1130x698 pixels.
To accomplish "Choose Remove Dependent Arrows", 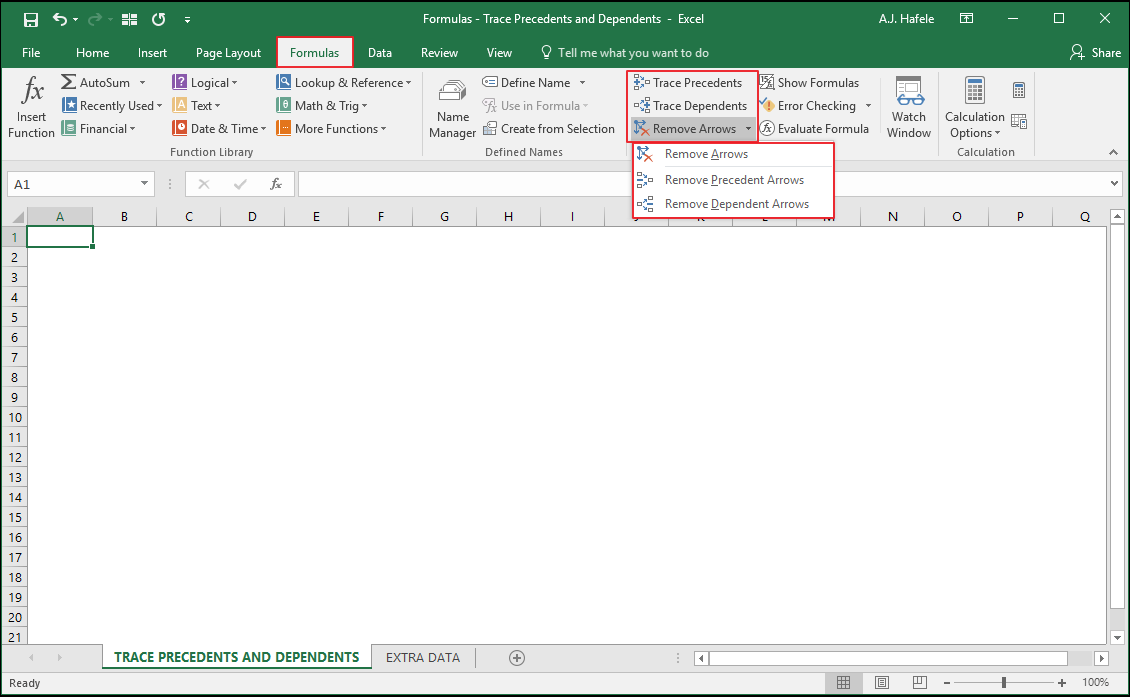I will point(733,204).
